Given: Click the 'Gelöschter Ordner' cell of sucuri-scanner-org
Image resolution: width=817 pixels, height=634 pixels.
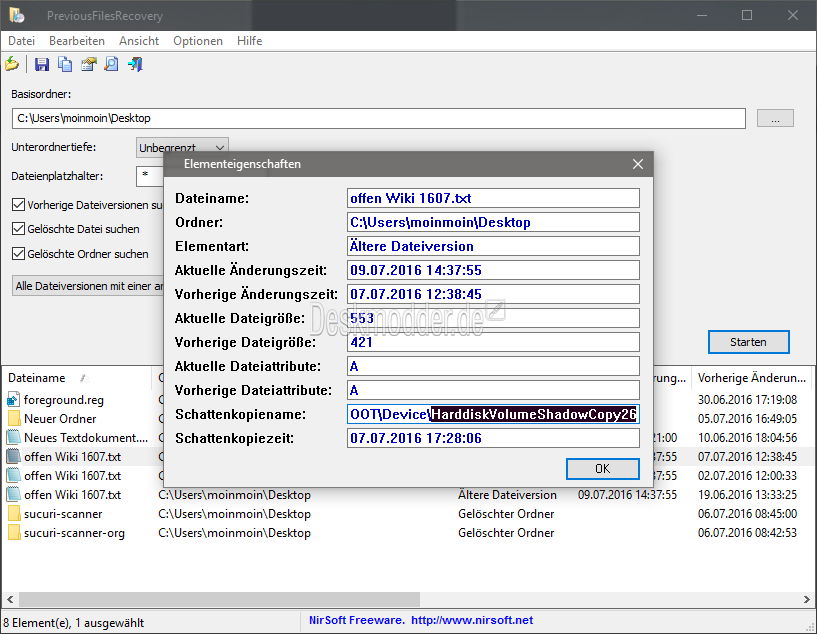Looking at the screenshot, I should [x=506, y=533].
